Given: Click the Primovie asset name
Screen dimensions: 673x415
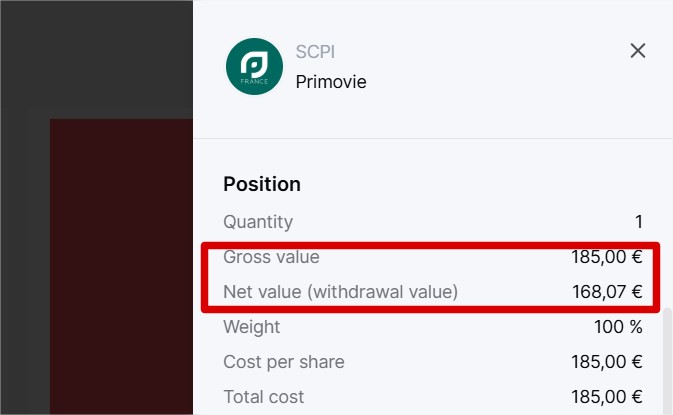Looking at the screenshot, I should (331, 82).
